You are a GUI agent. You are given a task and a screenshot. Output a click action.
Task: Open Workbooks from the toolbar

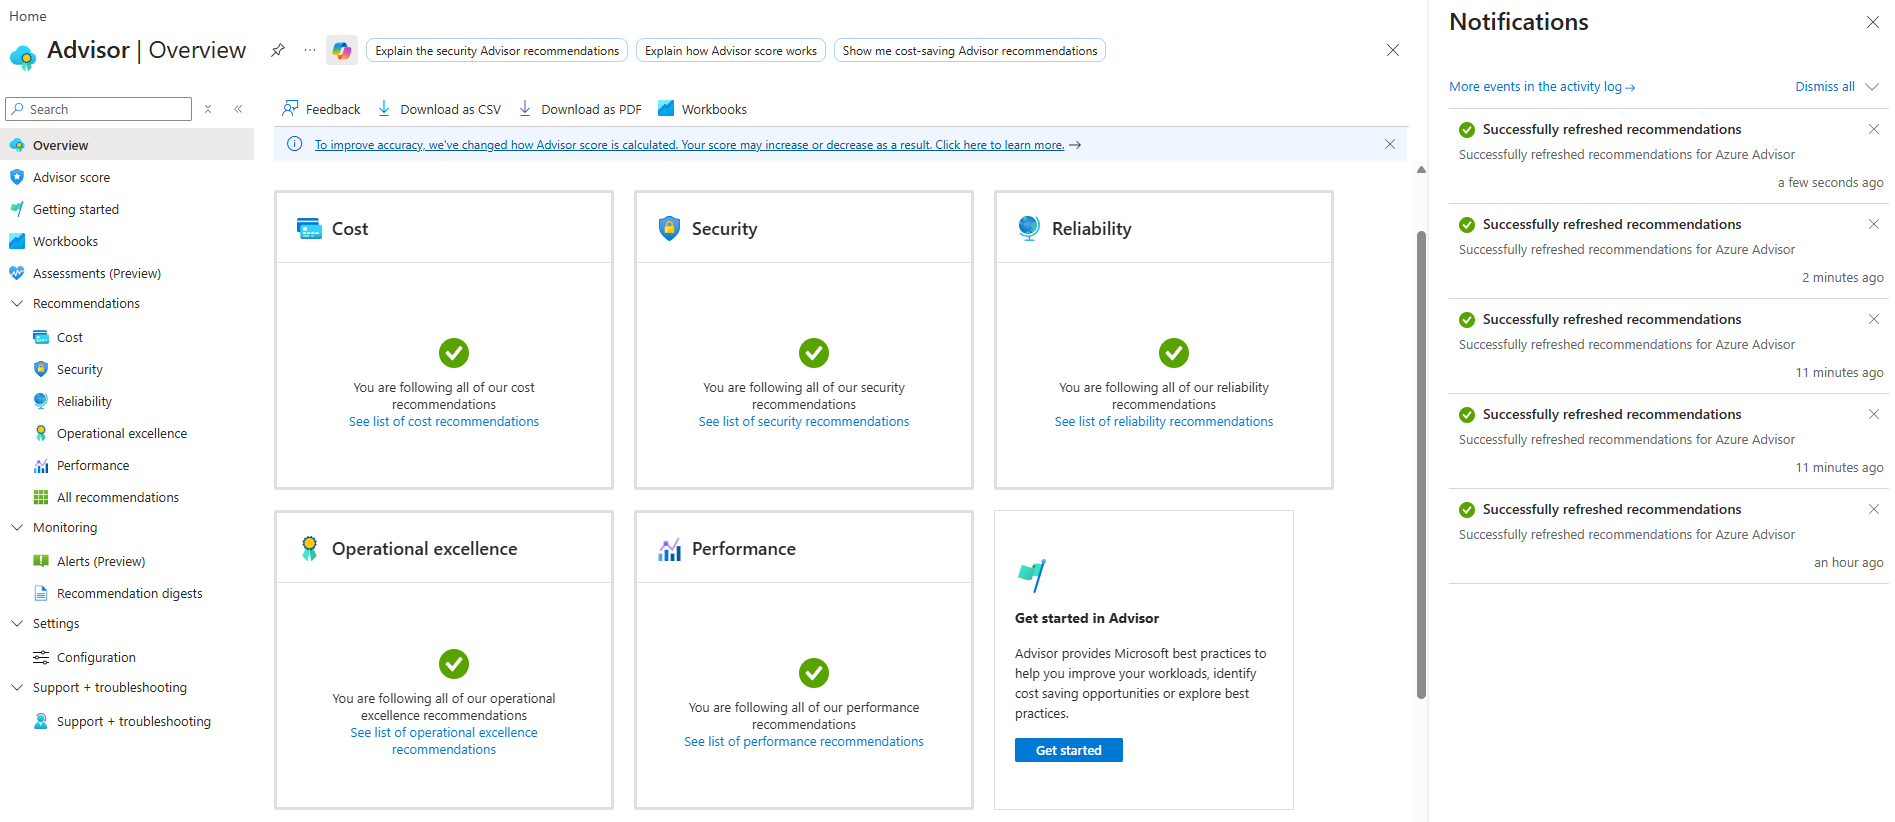(703, 109)
